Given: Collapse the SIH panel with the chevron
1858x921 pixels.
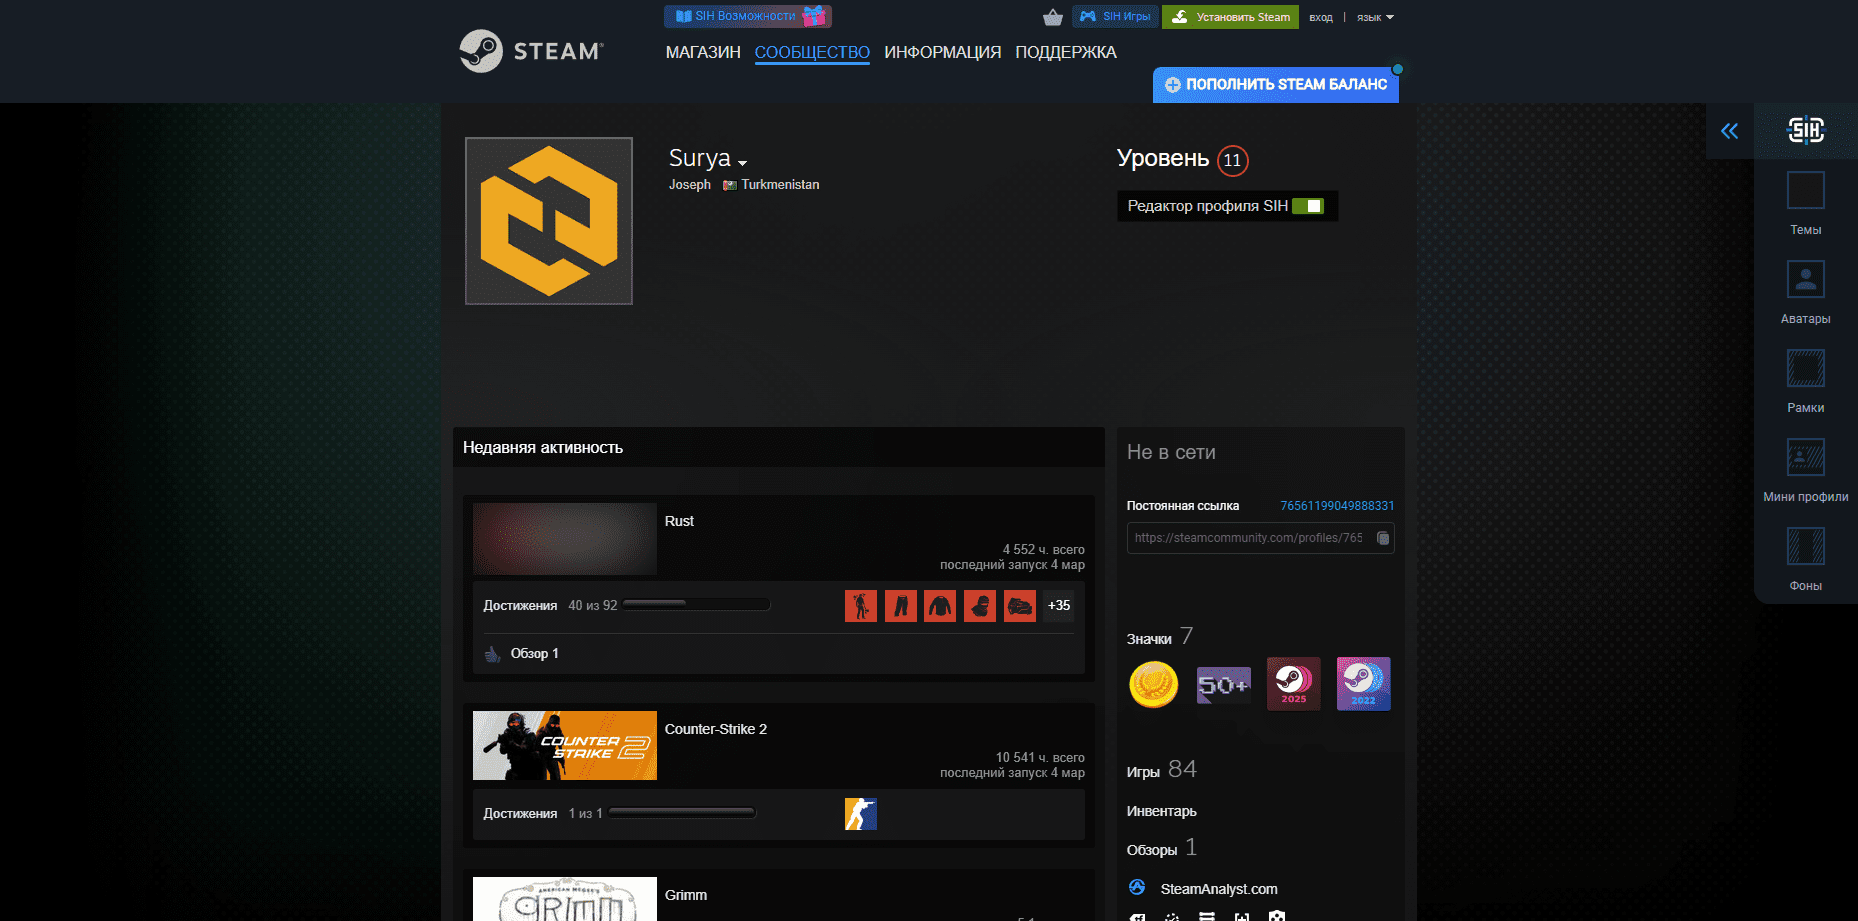Looking at the screenshot, I should click(1730, 130).
